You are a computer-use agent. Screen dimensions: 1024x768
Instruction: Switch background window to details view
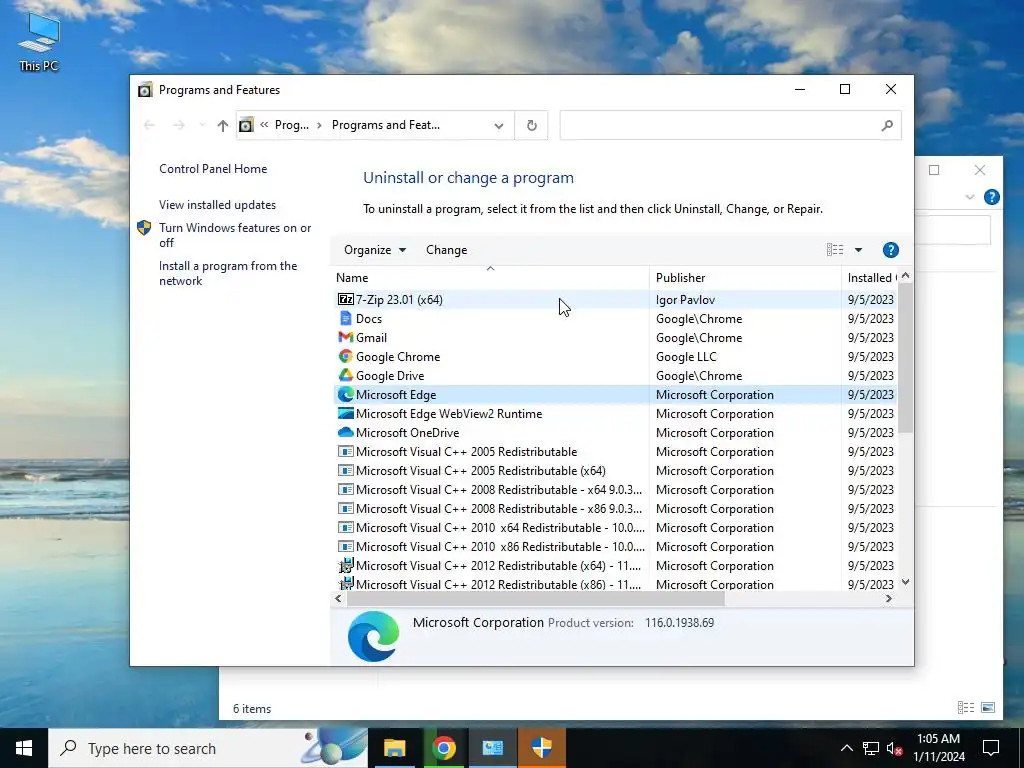pos(965,707)
